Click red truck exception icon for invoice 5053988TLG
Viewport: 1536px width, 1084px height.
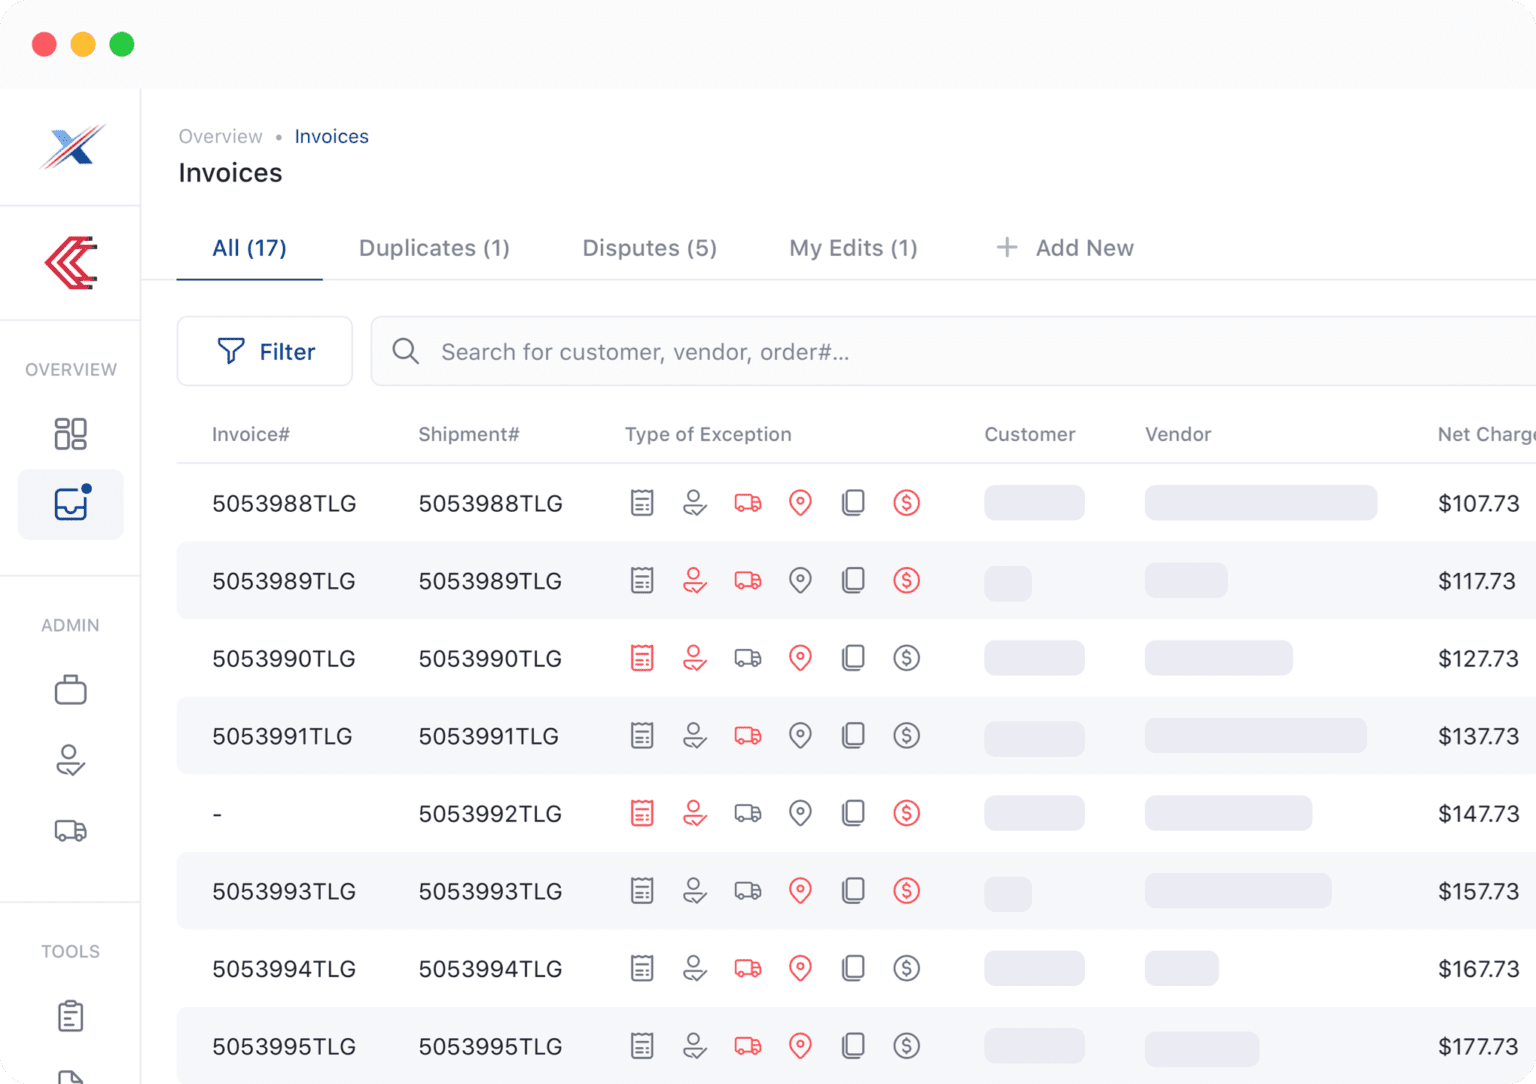[x=748, y=503]
